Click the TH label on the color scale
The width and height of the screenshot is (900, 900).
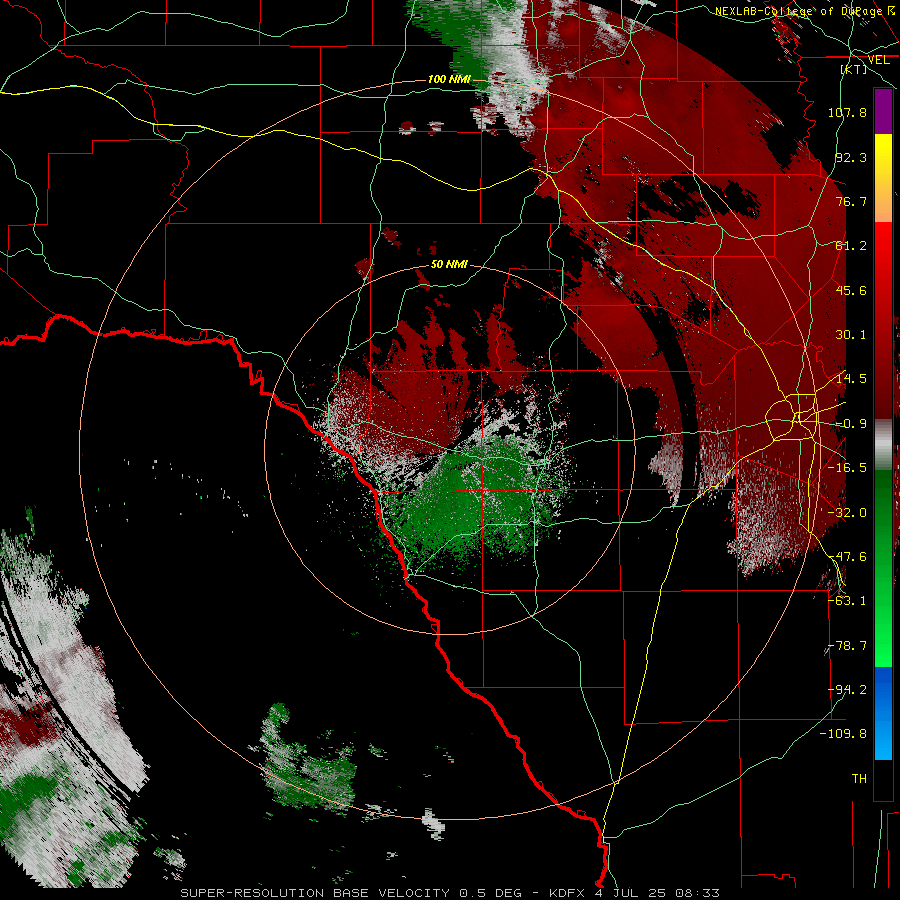pyautogui.click(x=859, y=779)
